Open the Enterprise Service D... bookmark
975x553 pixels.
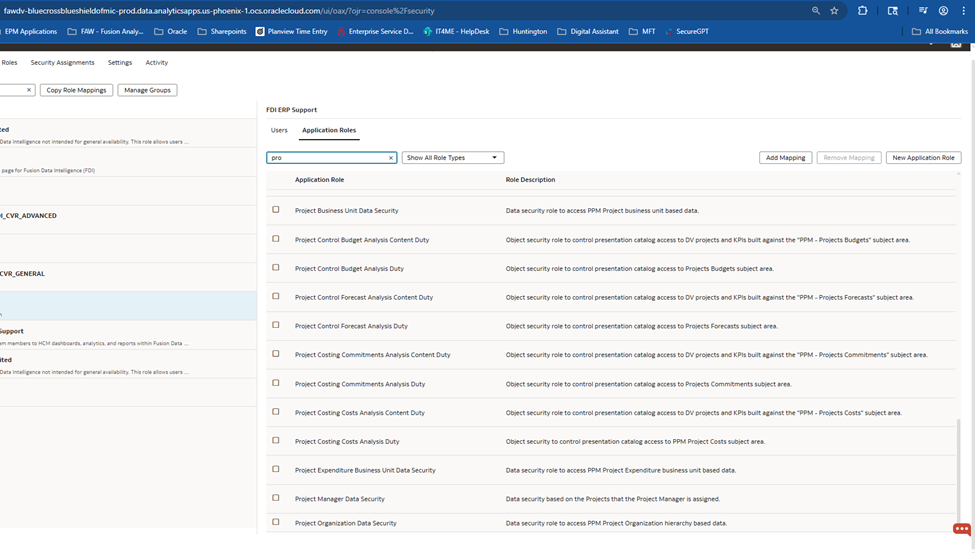[375, 31]
